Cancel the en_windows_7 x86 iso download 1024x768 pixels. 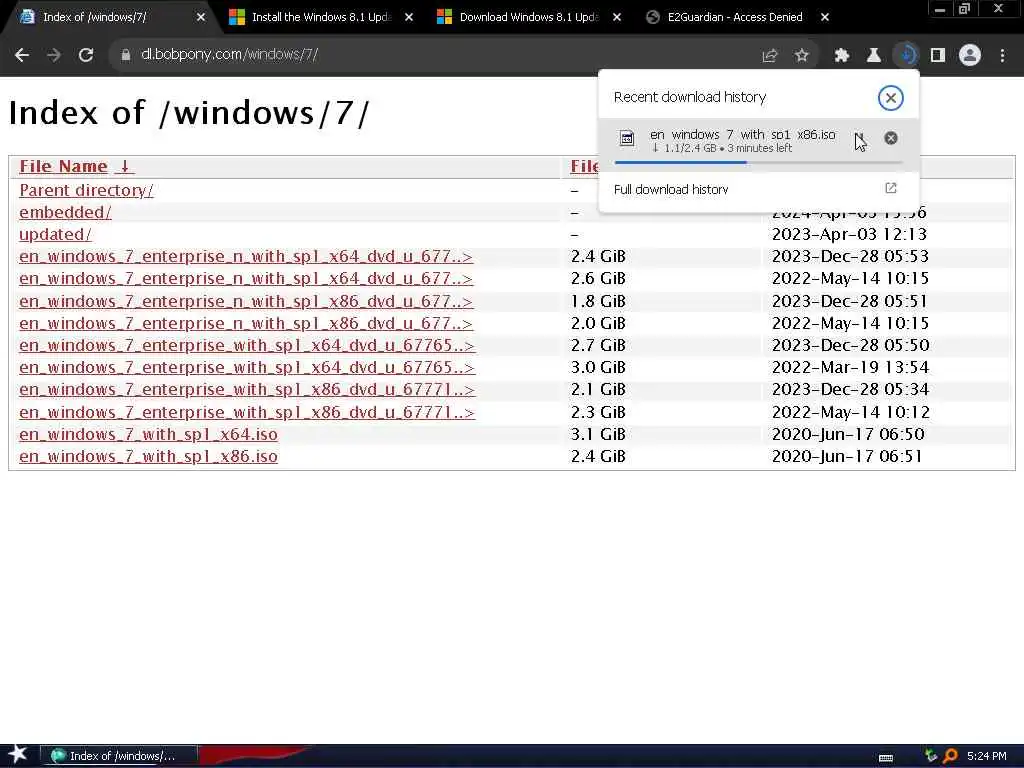891,138
